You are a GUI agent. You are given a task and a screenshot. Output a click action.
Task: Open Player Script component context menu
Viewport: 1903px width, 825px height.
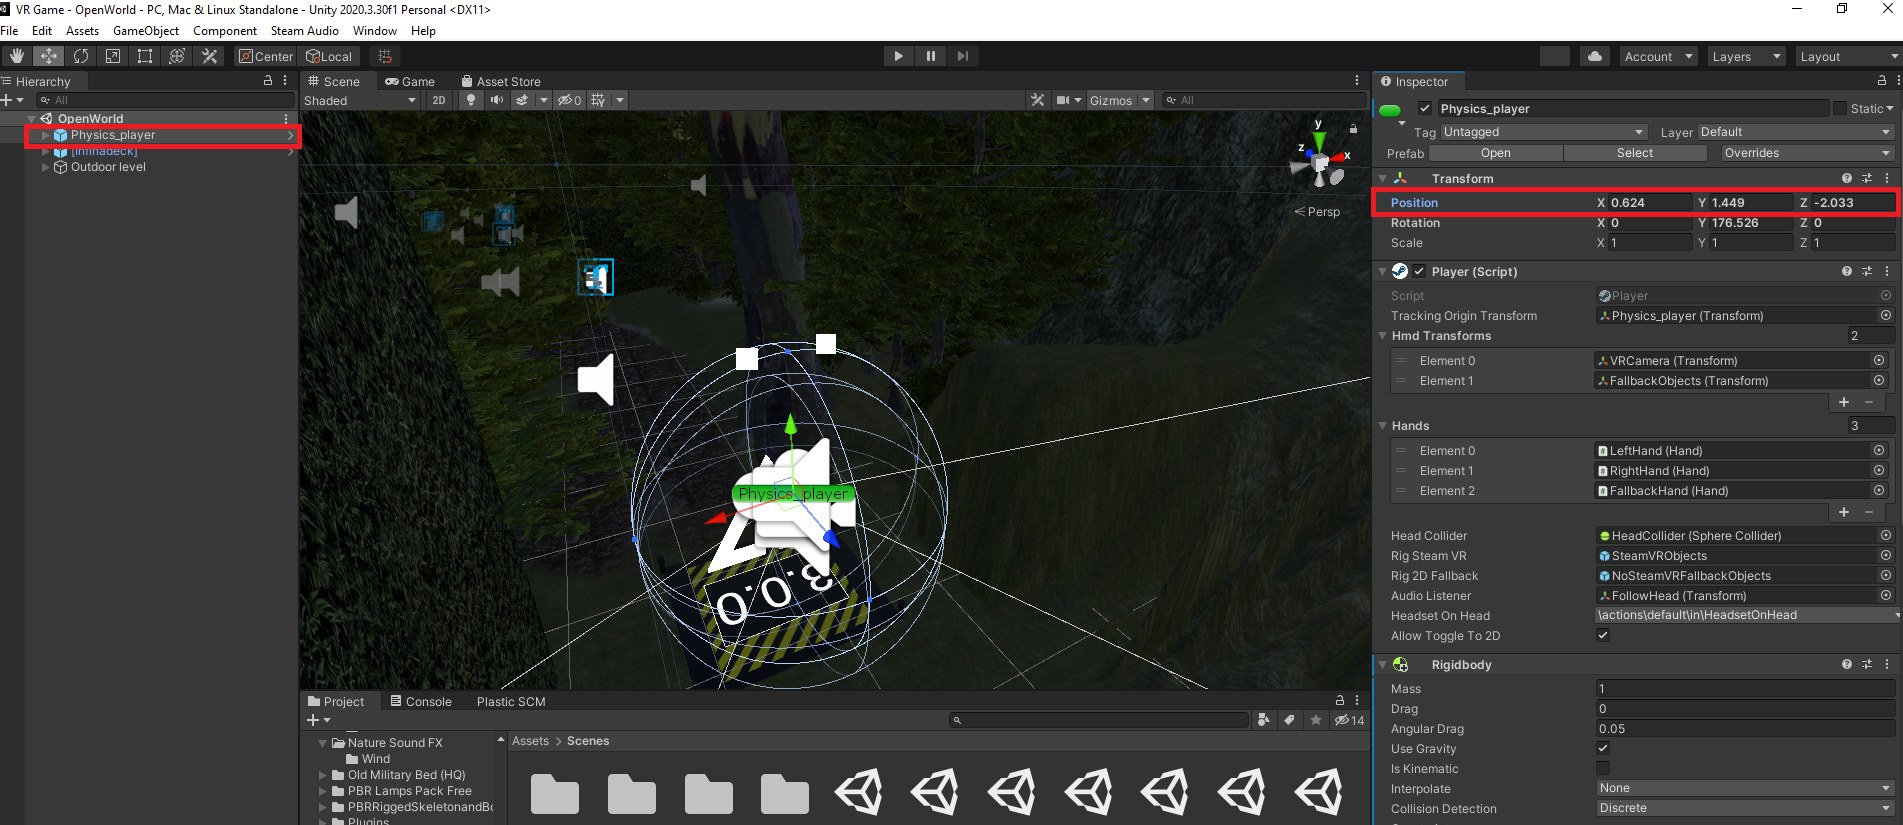[x=1887, y=271]
